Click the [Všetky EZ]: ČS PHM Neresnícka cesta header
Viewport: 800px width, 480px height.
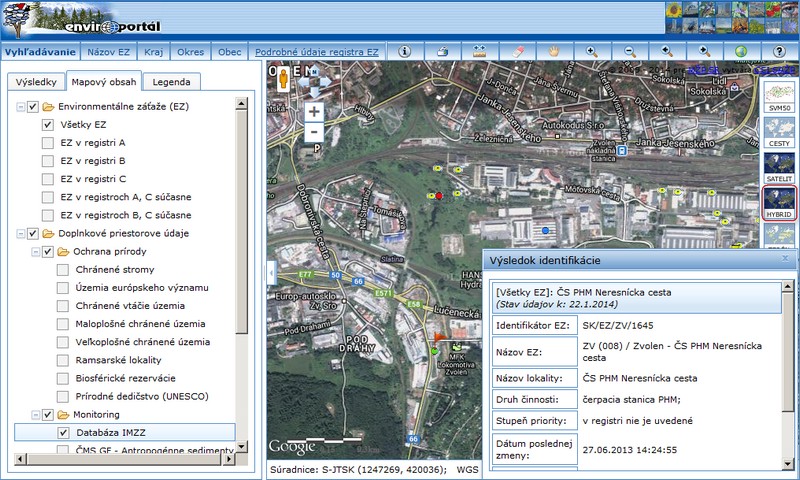(x=635, y=298)
